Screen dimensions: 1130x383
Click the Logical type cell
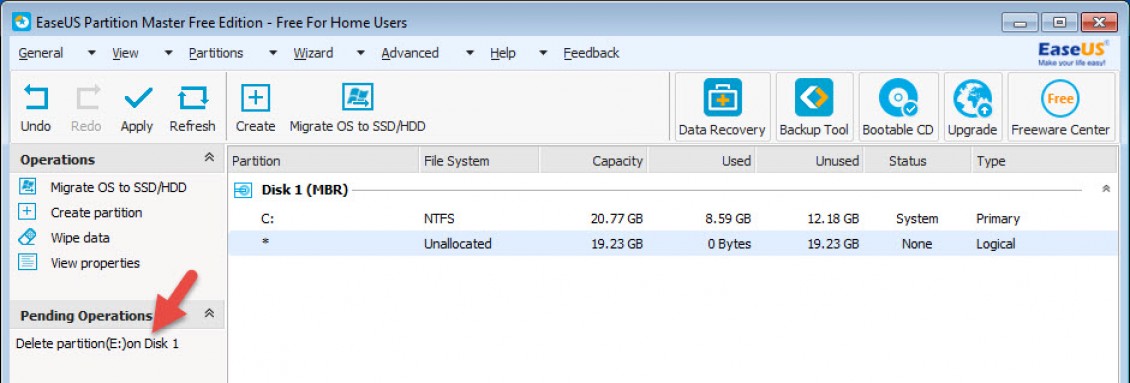pos(996,244)
